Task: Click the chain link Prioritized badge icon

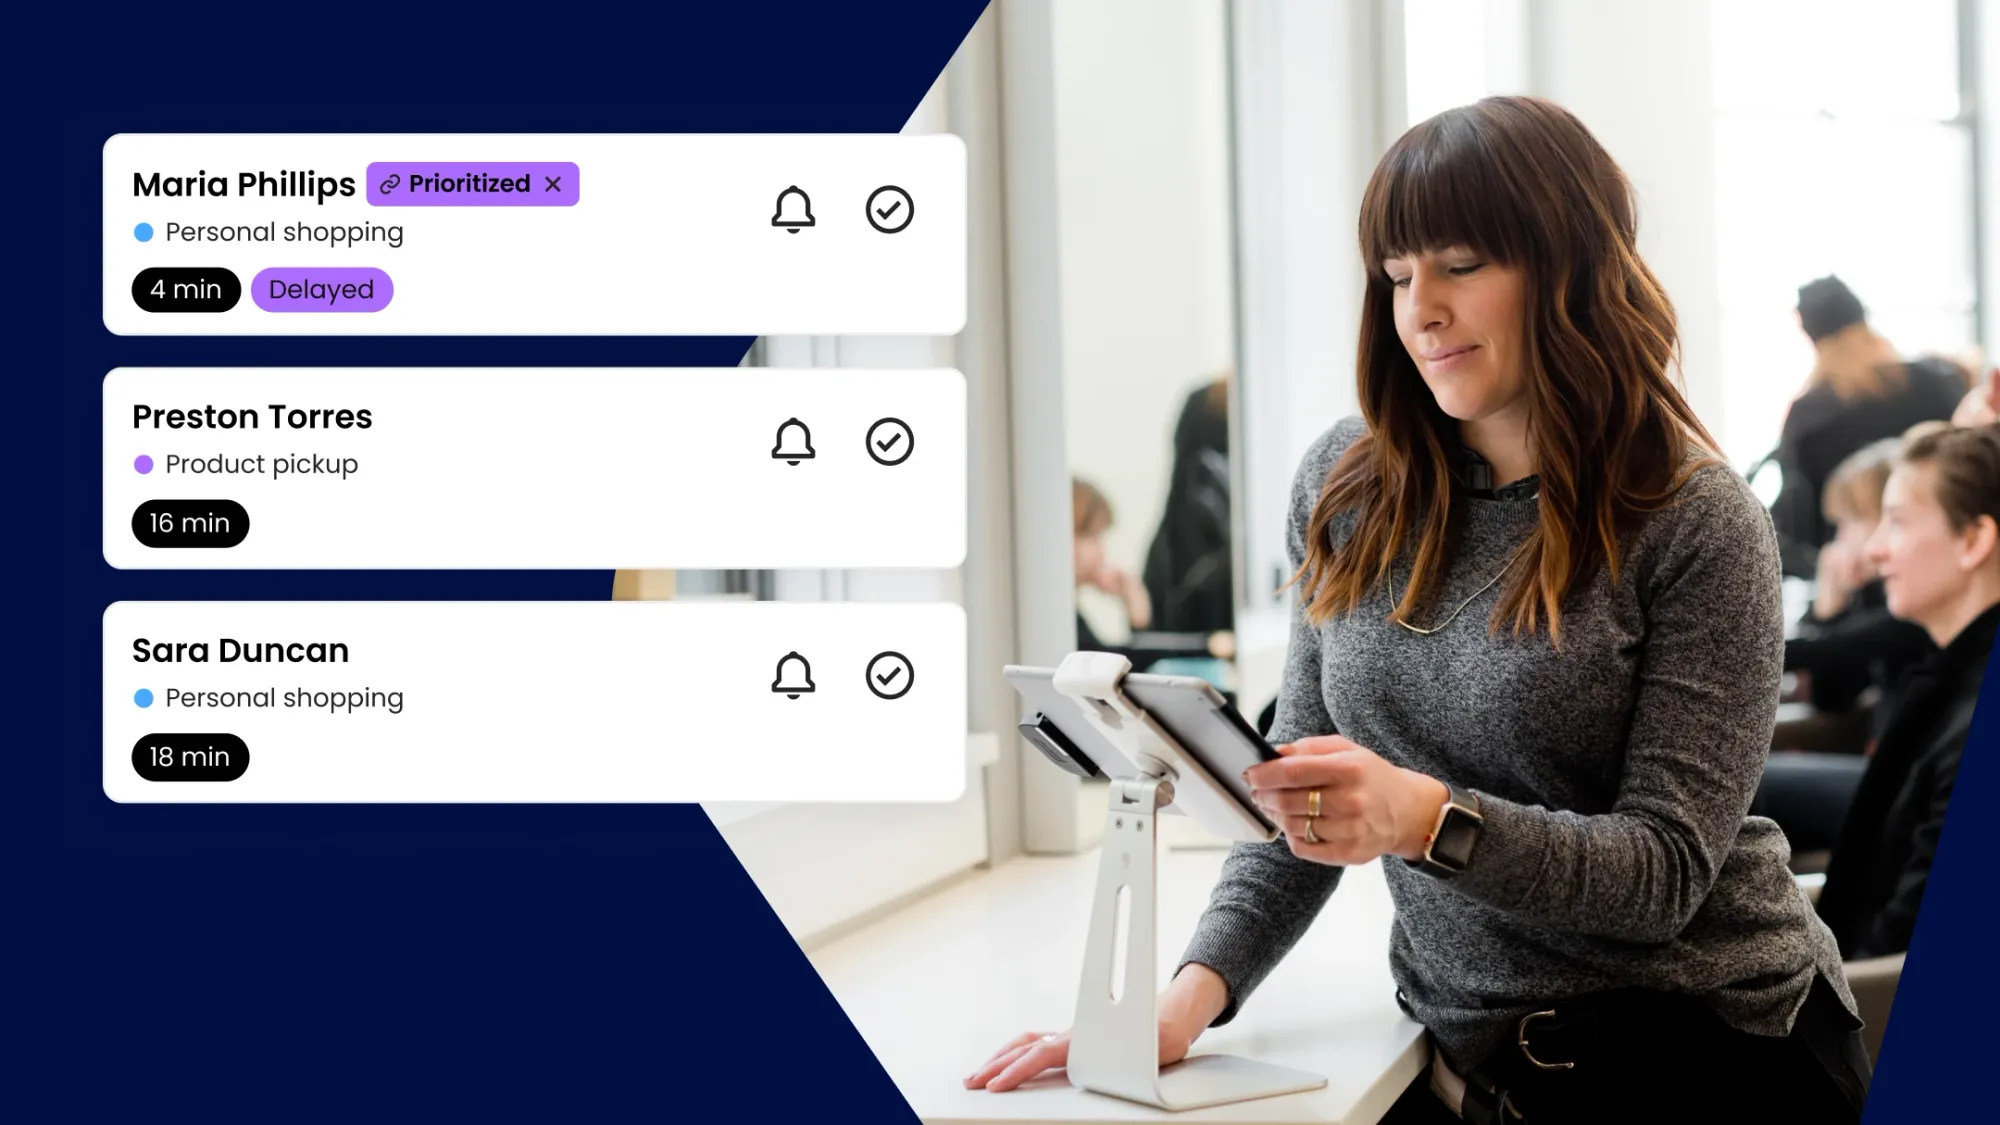Action: click(x=391, y=183)
